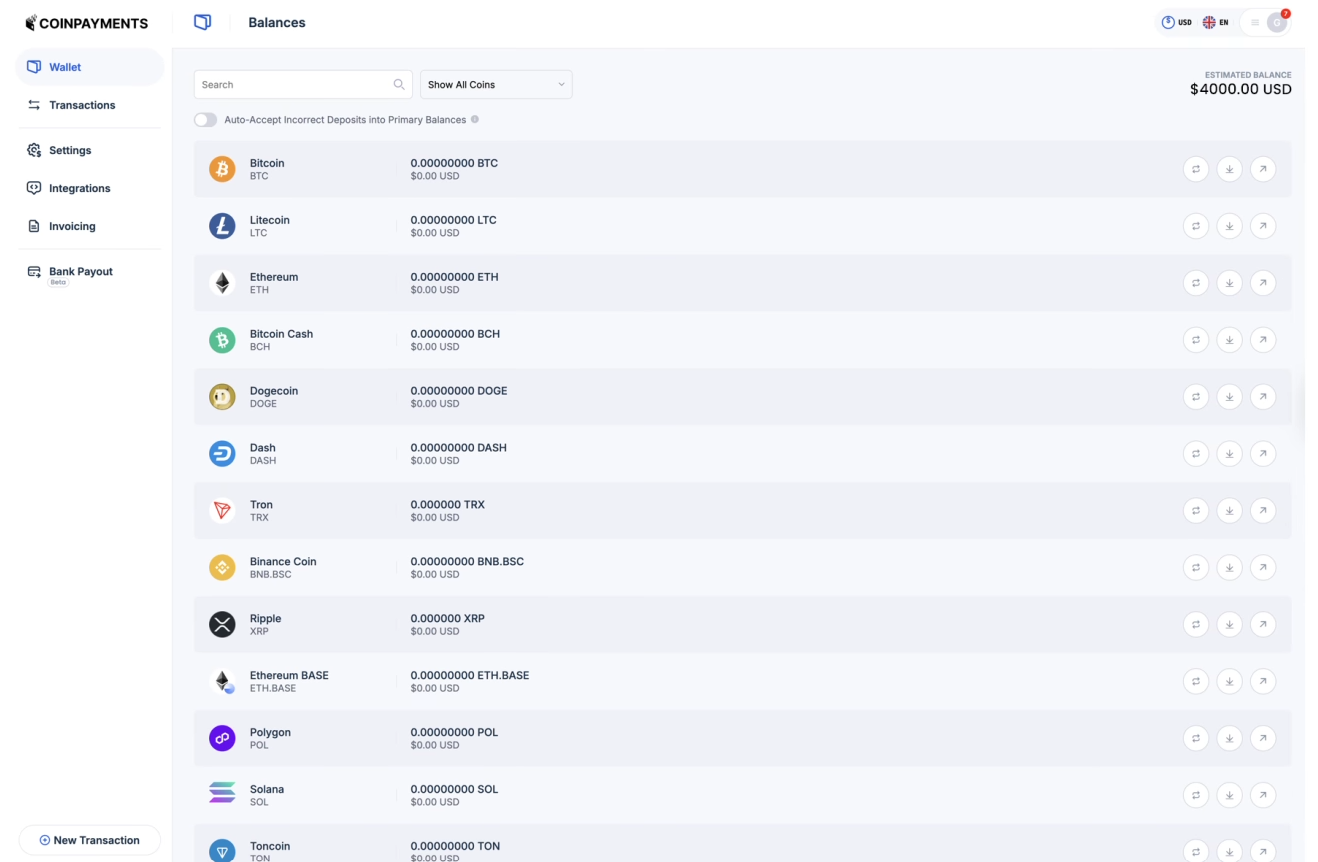Open Invoicing in the sidebar

coord(89,226)
